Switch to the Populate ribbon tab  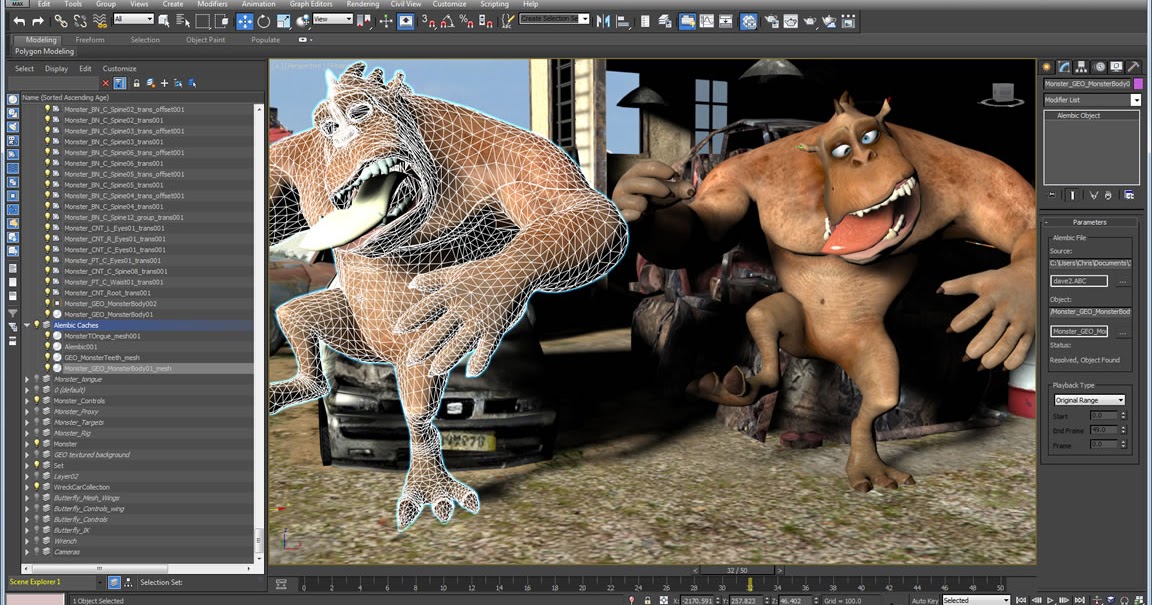coord(265,40)
